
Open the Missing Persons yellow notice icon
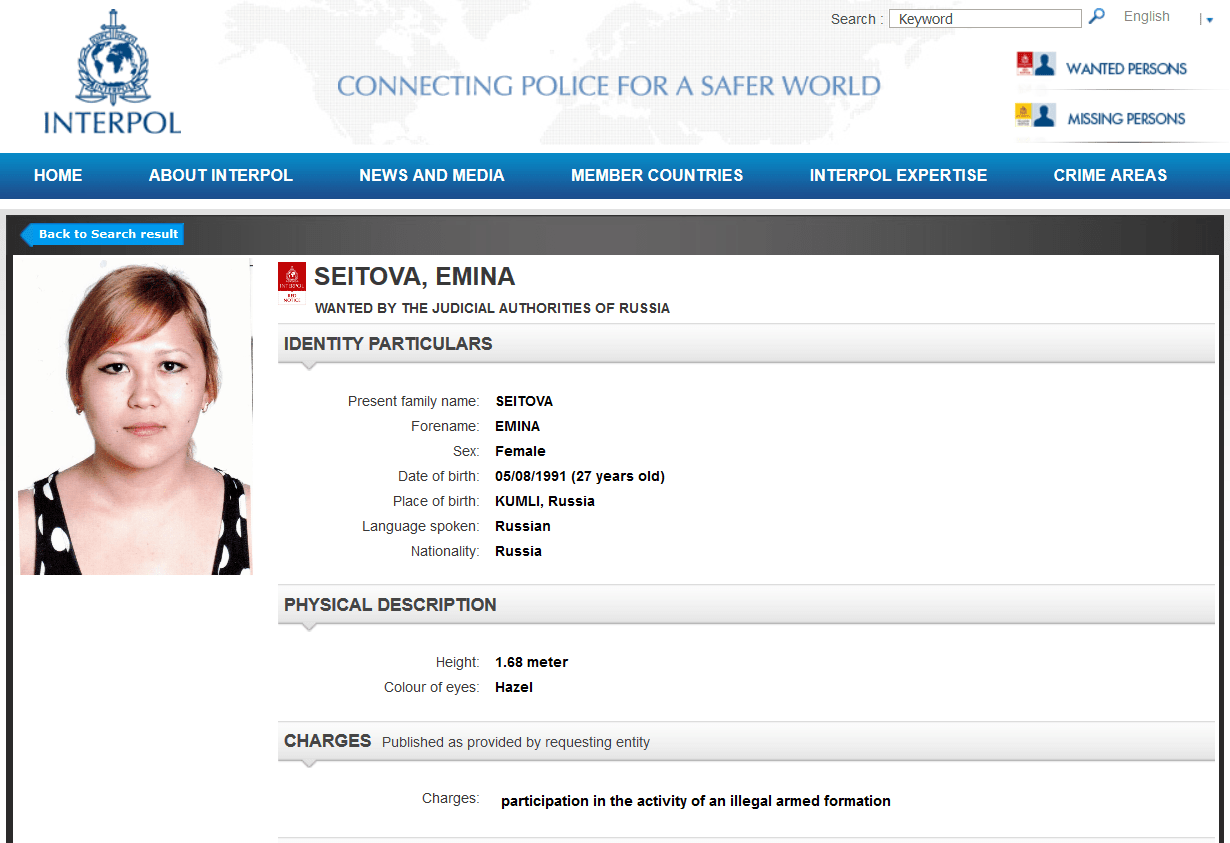pos(1027,114)
